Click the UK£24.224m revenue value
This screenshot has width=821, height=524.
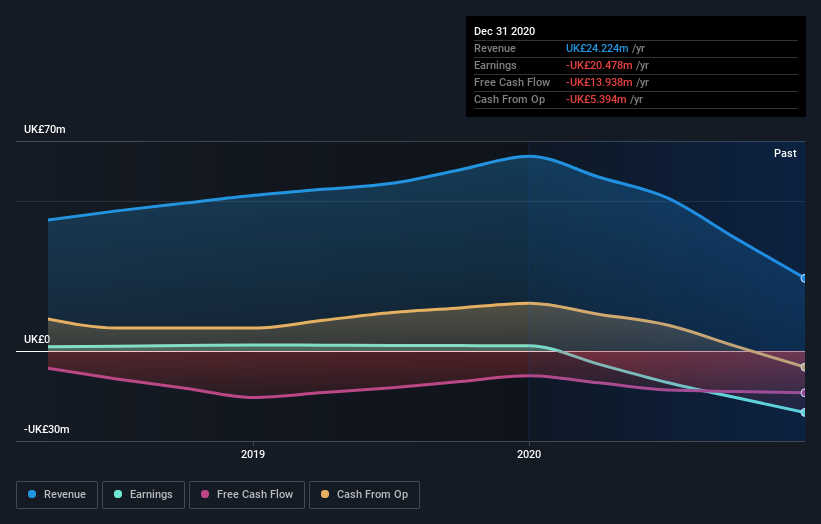click(x=597, y=48)
